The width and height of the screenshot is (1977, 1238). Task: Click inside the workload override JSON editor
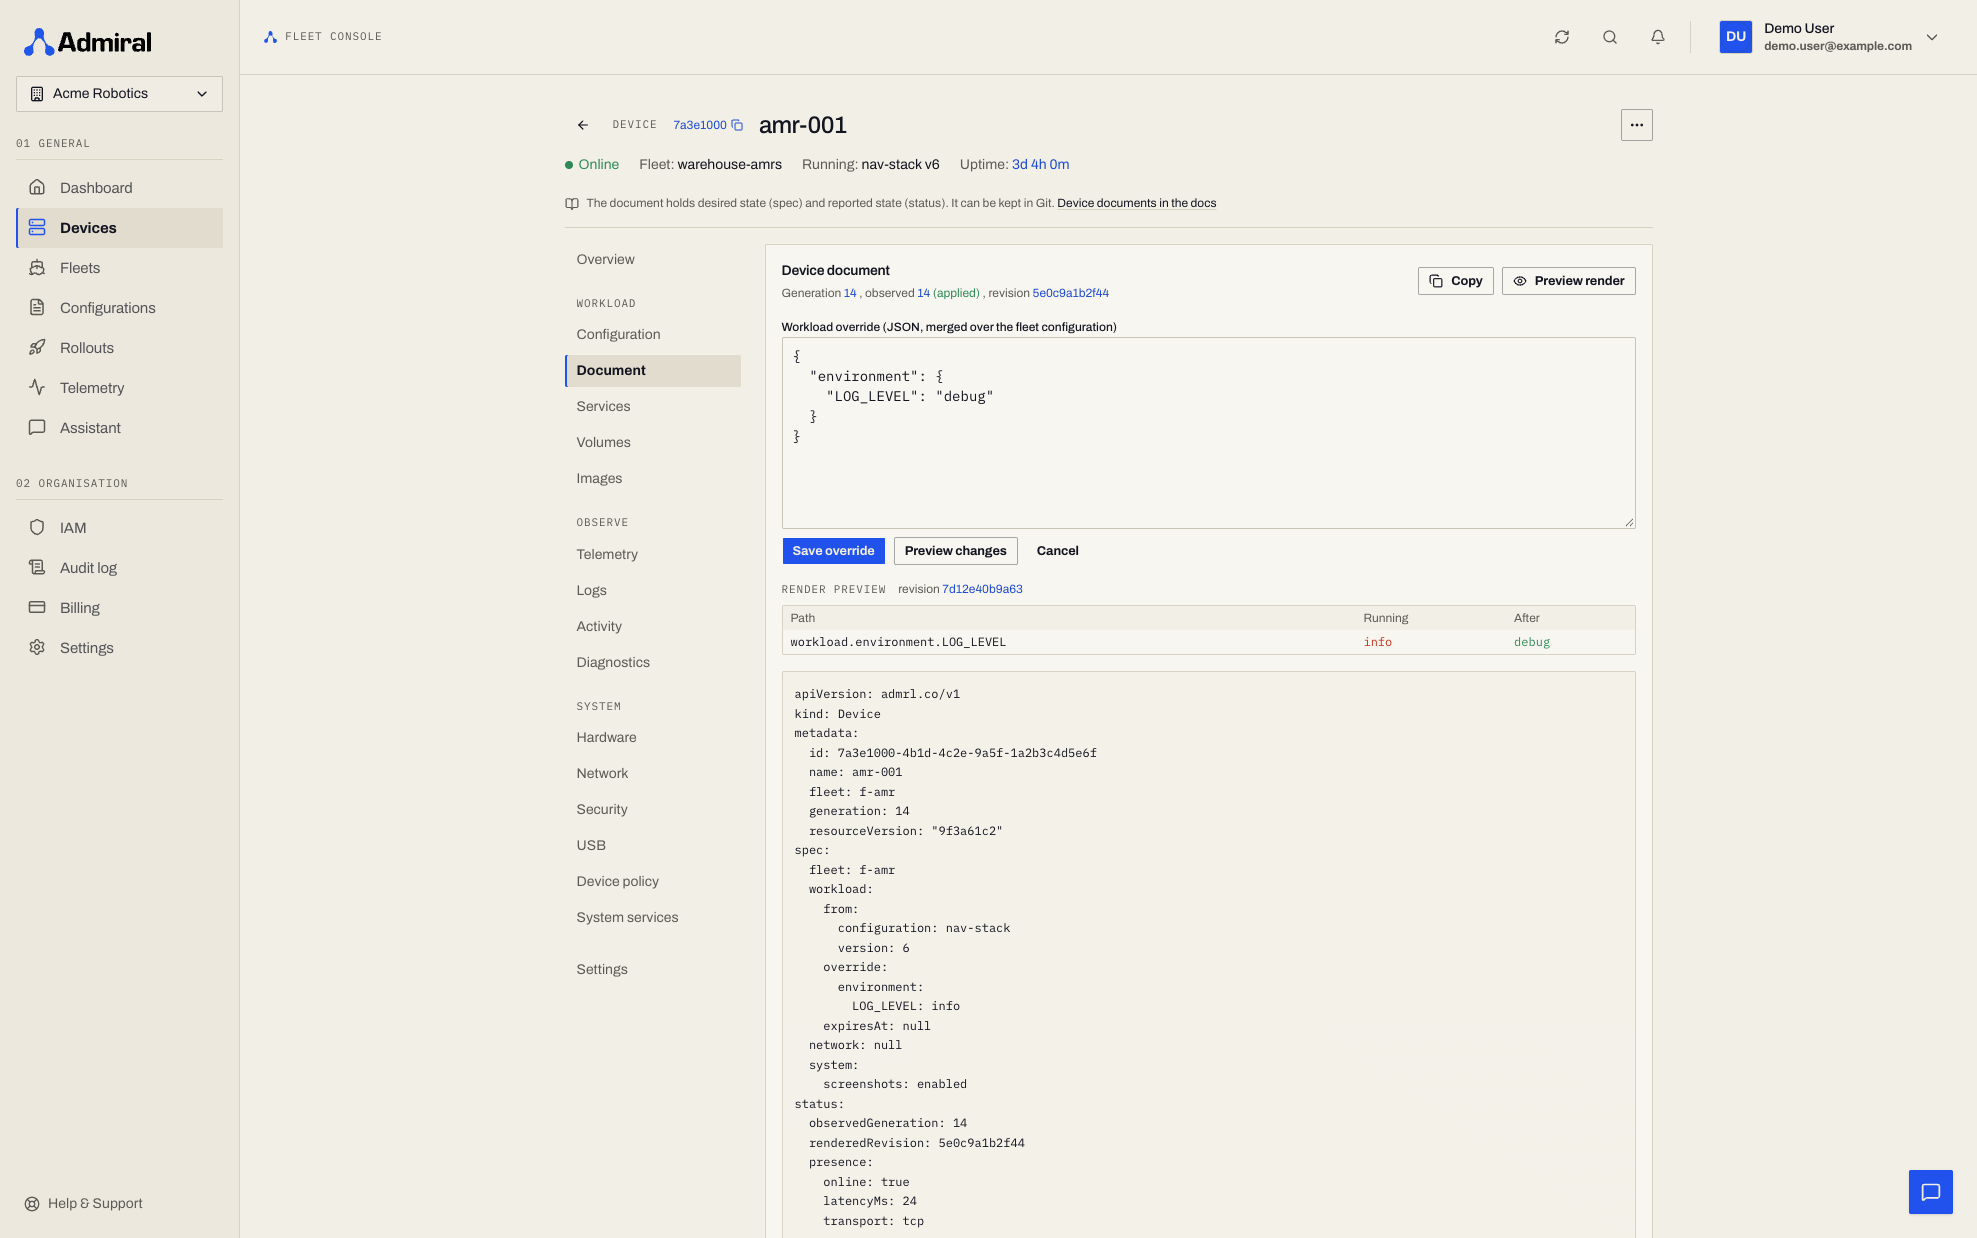point(1208,433)
